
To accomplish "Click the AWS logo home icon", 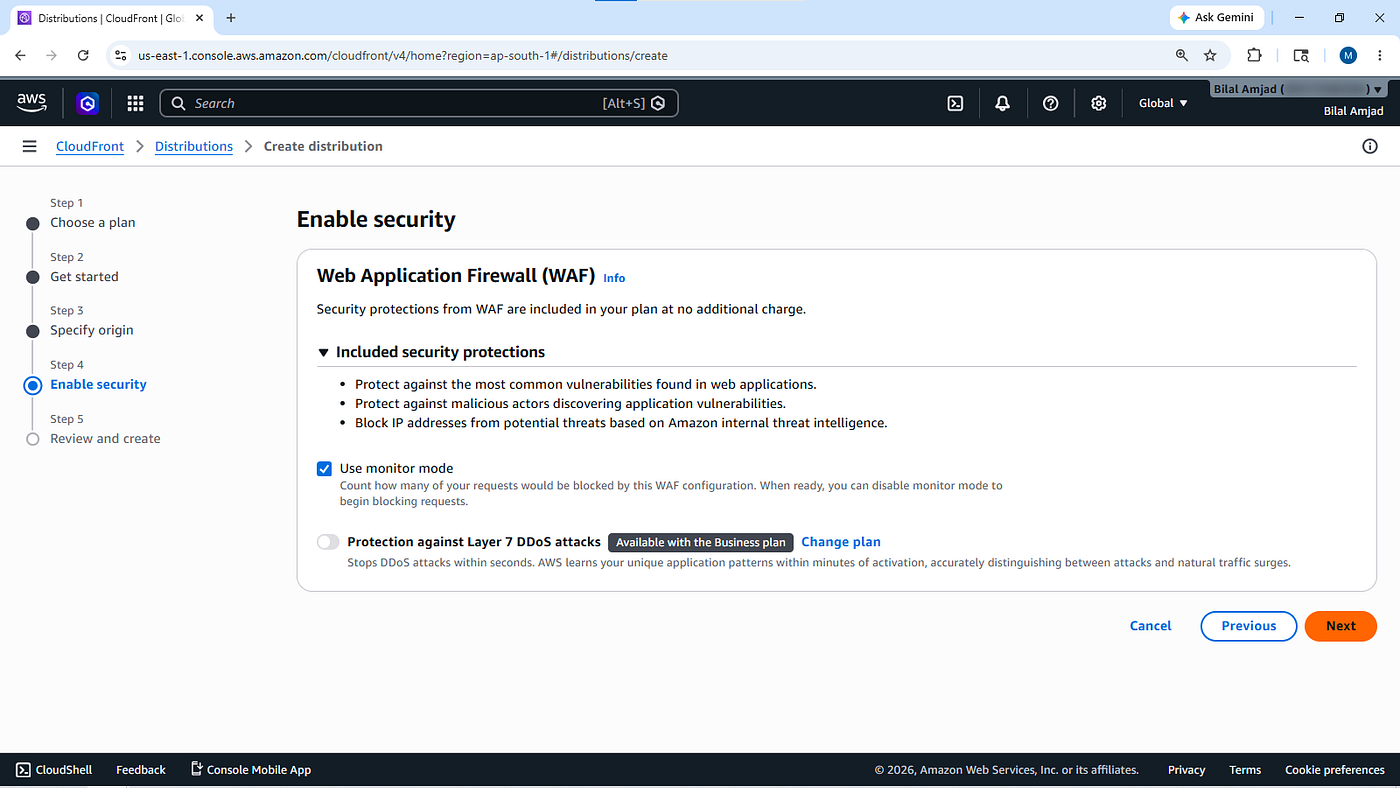I will 32,103.
